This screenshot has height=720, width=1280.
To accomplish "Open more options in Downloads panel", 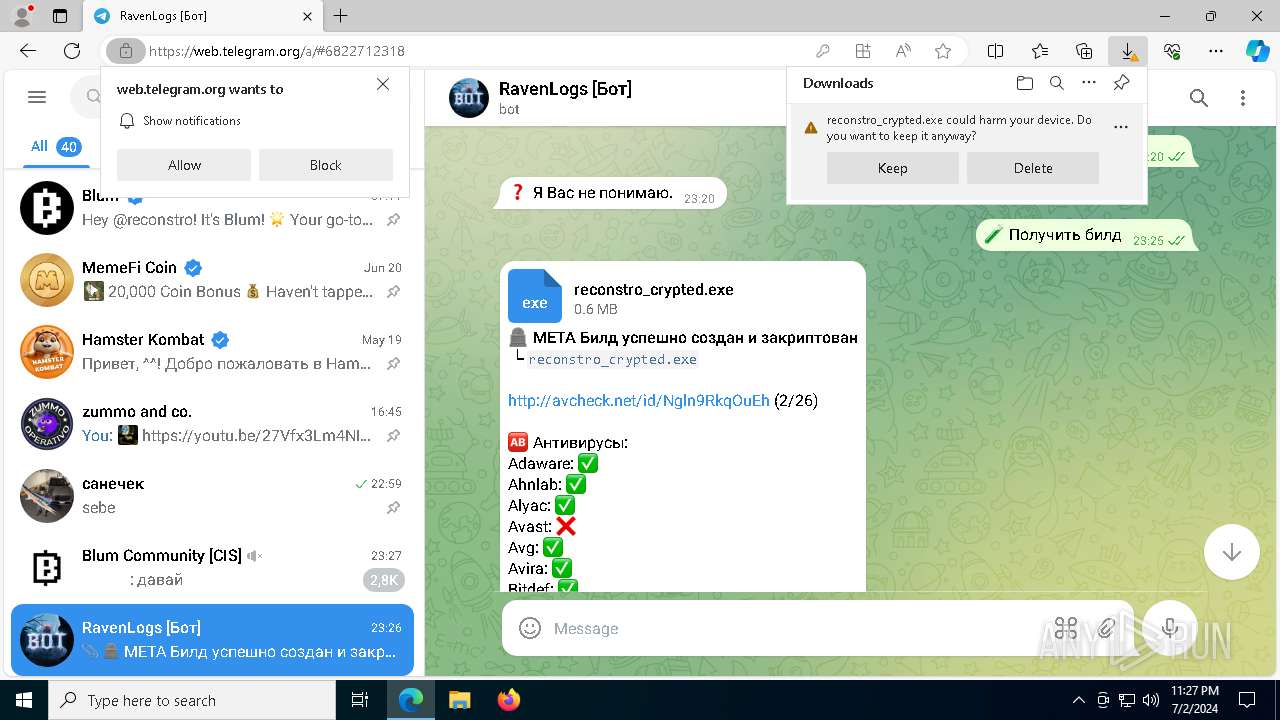I will coord(1089,83).
